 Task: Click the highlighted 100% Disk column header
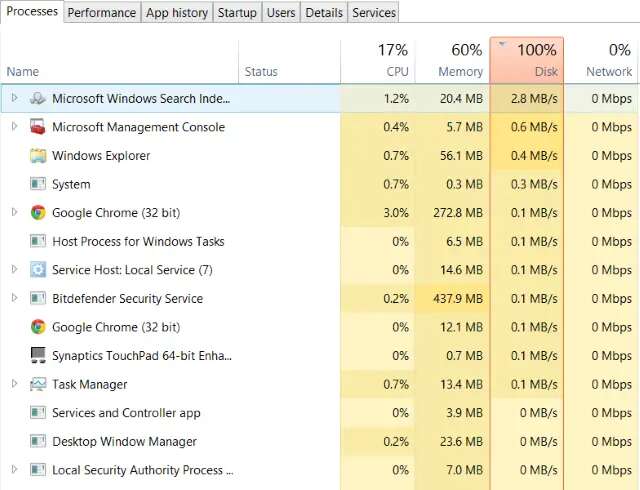[x=527, y=60]
